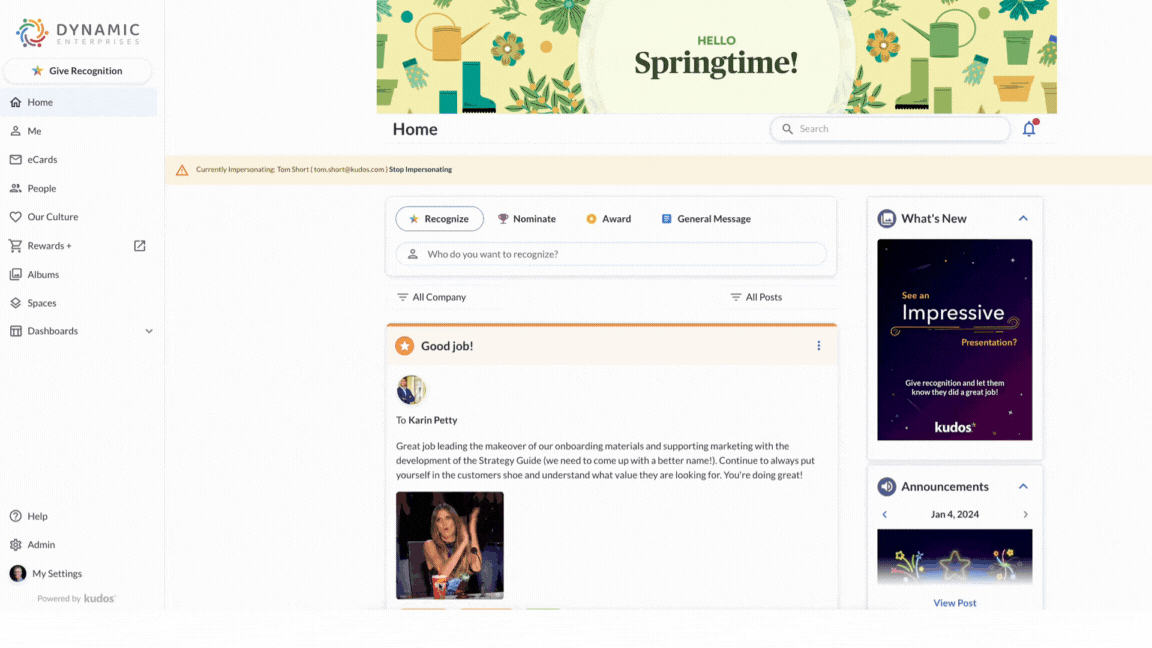Viewport: 1152px width, 648px height.
Task: Click the Give Recognition button
Action: 77,71
